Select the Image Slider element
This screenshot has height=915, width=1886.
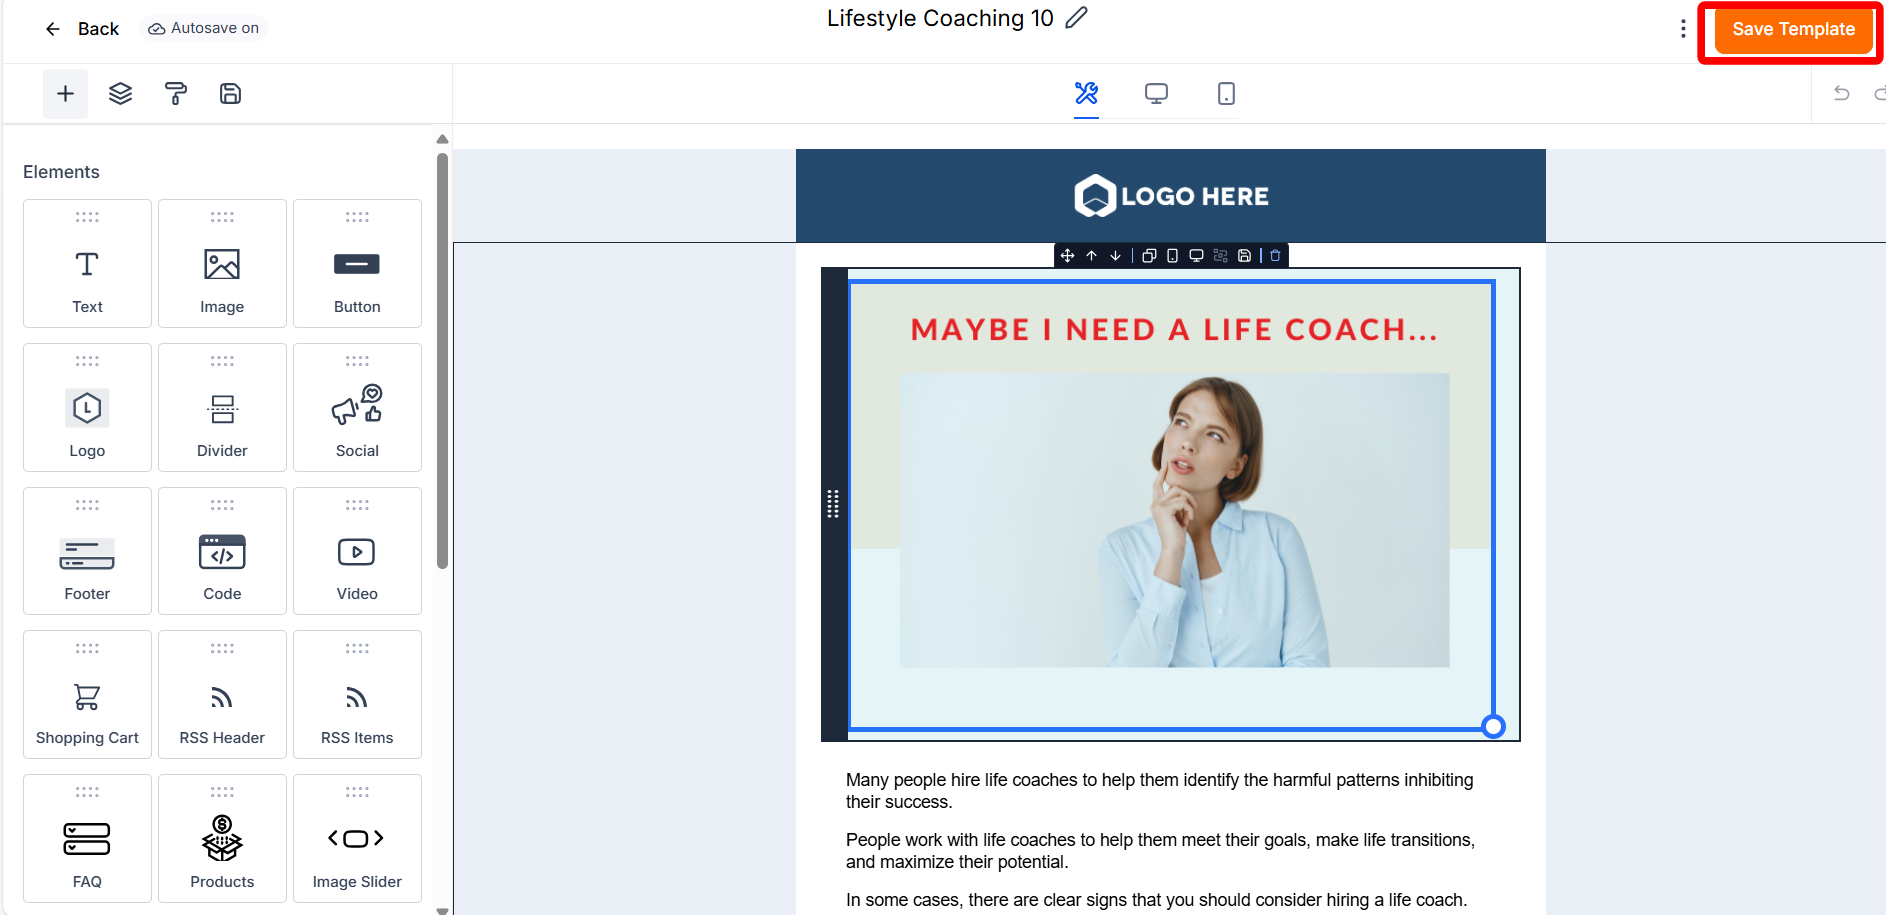tap(357, 839)
